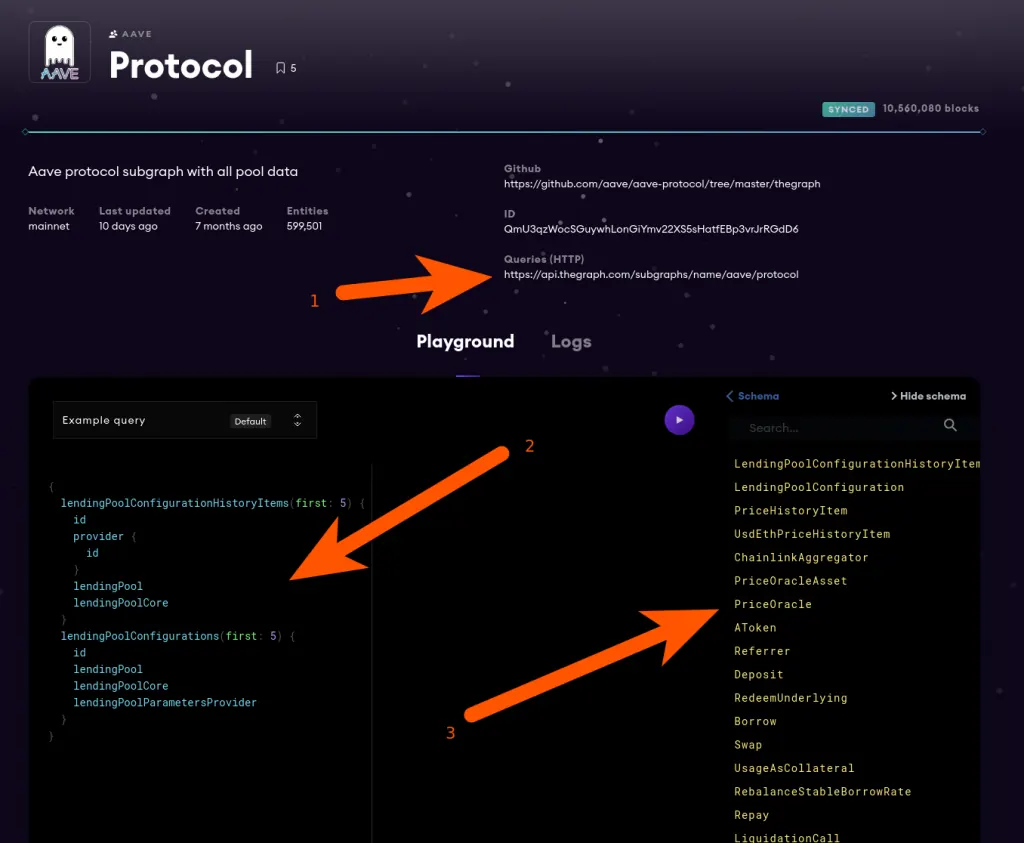Open LendingPoolConfigurationHistoryItem schema entry
Image resolution: width=1024 pixels, height=843 pixels.
coord(856,464)
